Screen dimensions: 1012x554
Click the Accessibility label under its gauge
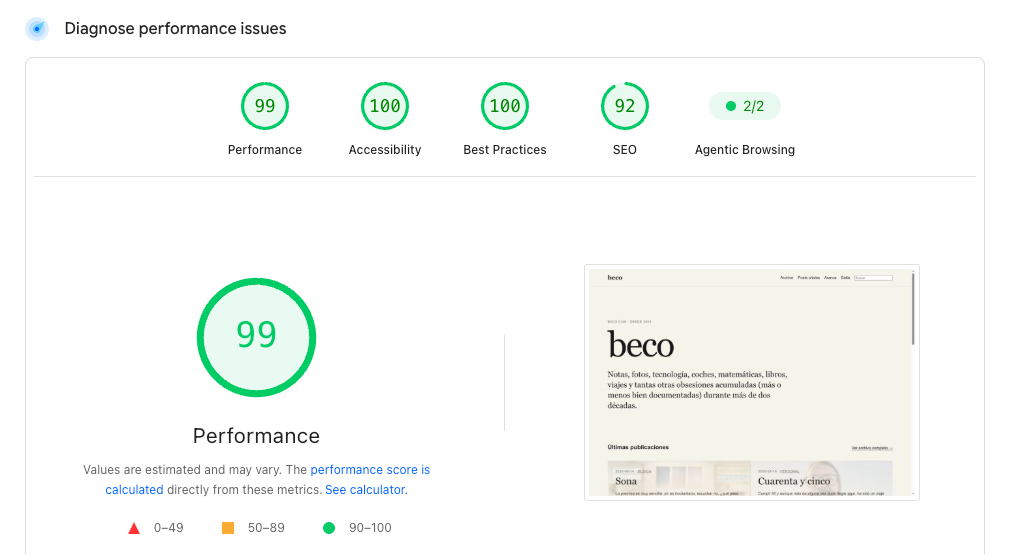pyautogui.click(x=385, y=150)
